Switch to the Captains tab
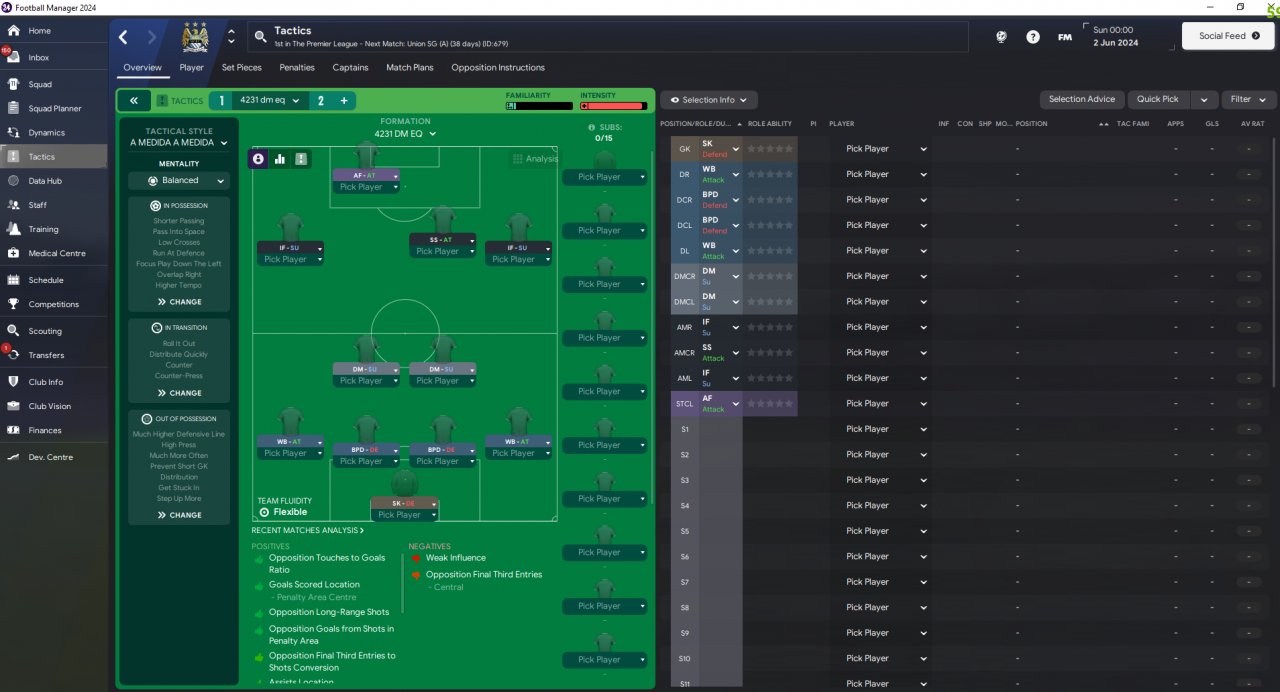Image resolution: width=1280 pixels, height=692 pixels. [x=350, y=68]
